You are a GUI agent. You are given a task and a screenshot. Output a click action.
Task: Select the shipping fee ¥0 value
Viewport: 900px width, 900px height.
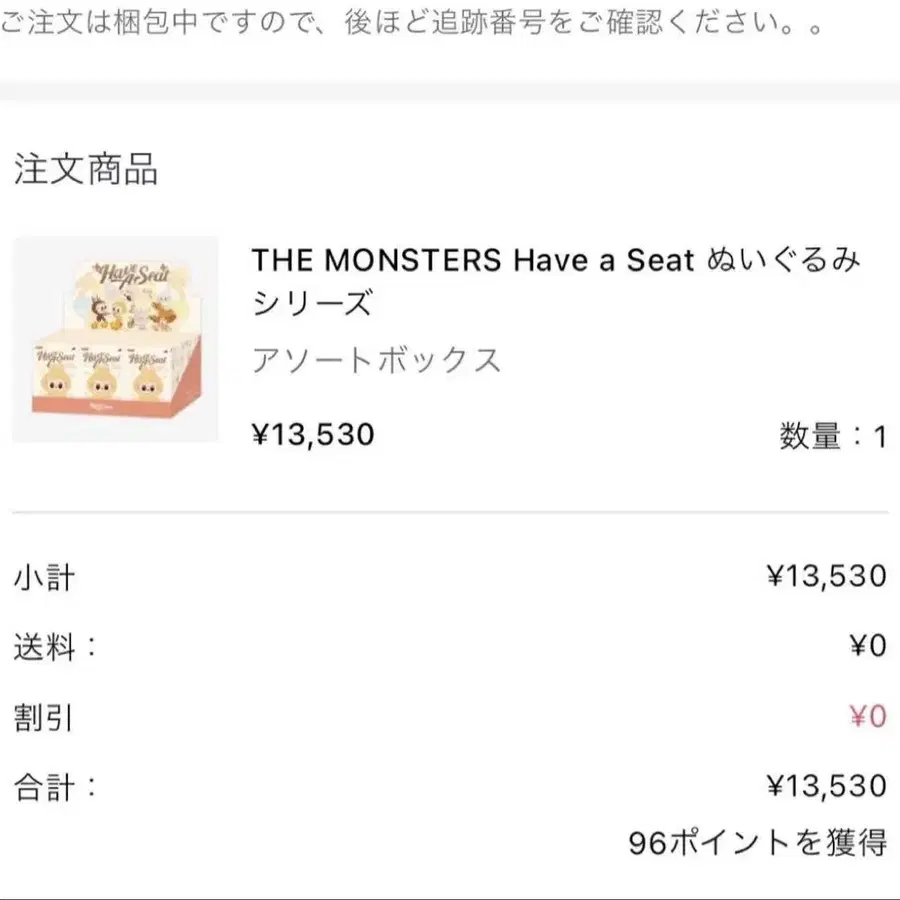(x=868, y=646)
